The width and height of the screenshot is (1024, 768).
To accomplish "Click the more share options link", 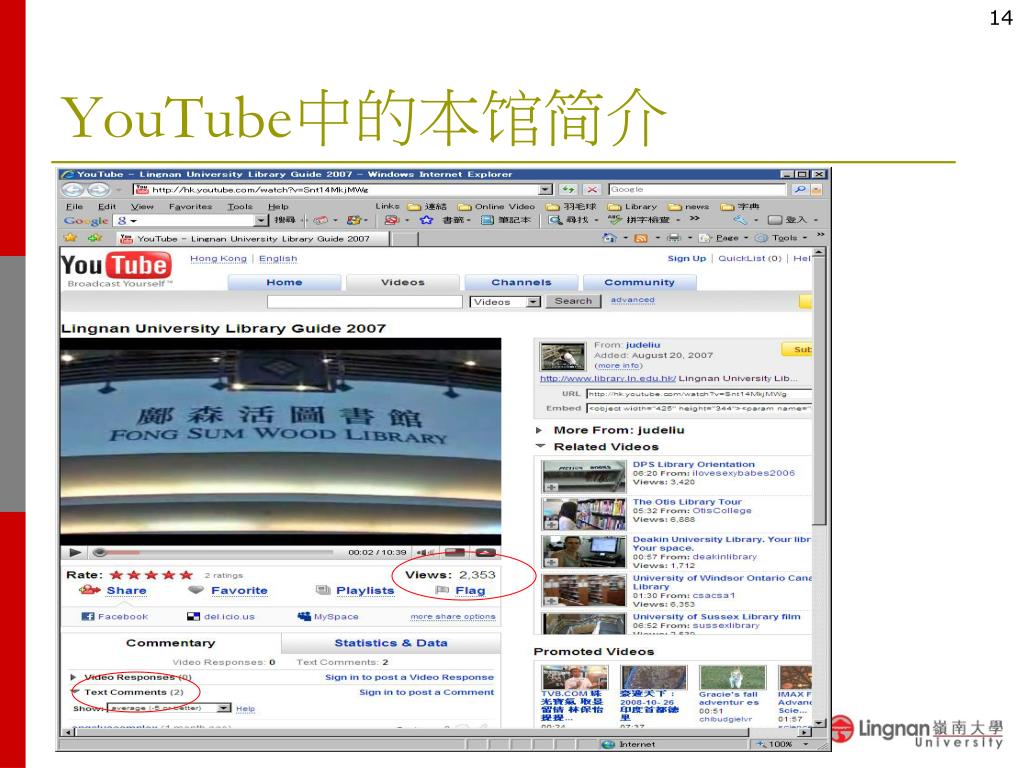I will (453, 616).
